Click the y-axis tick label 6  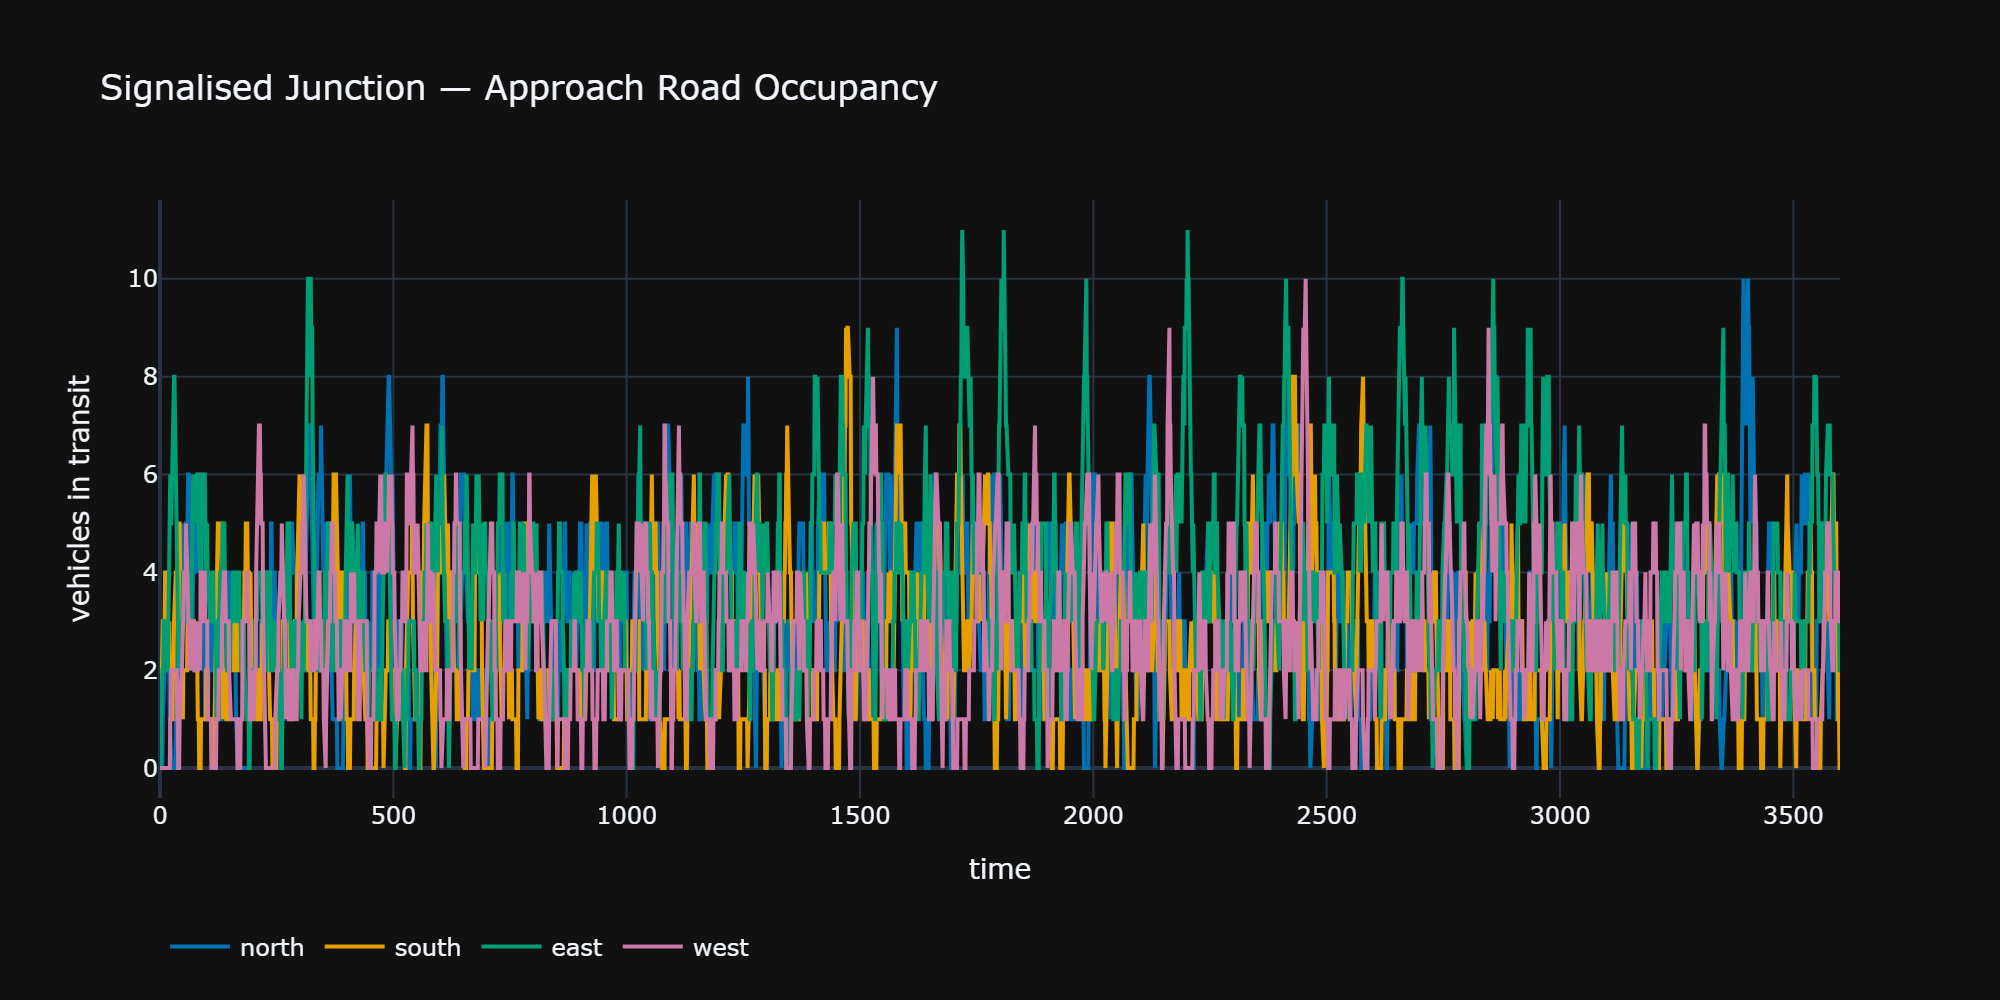pos(150,475)
